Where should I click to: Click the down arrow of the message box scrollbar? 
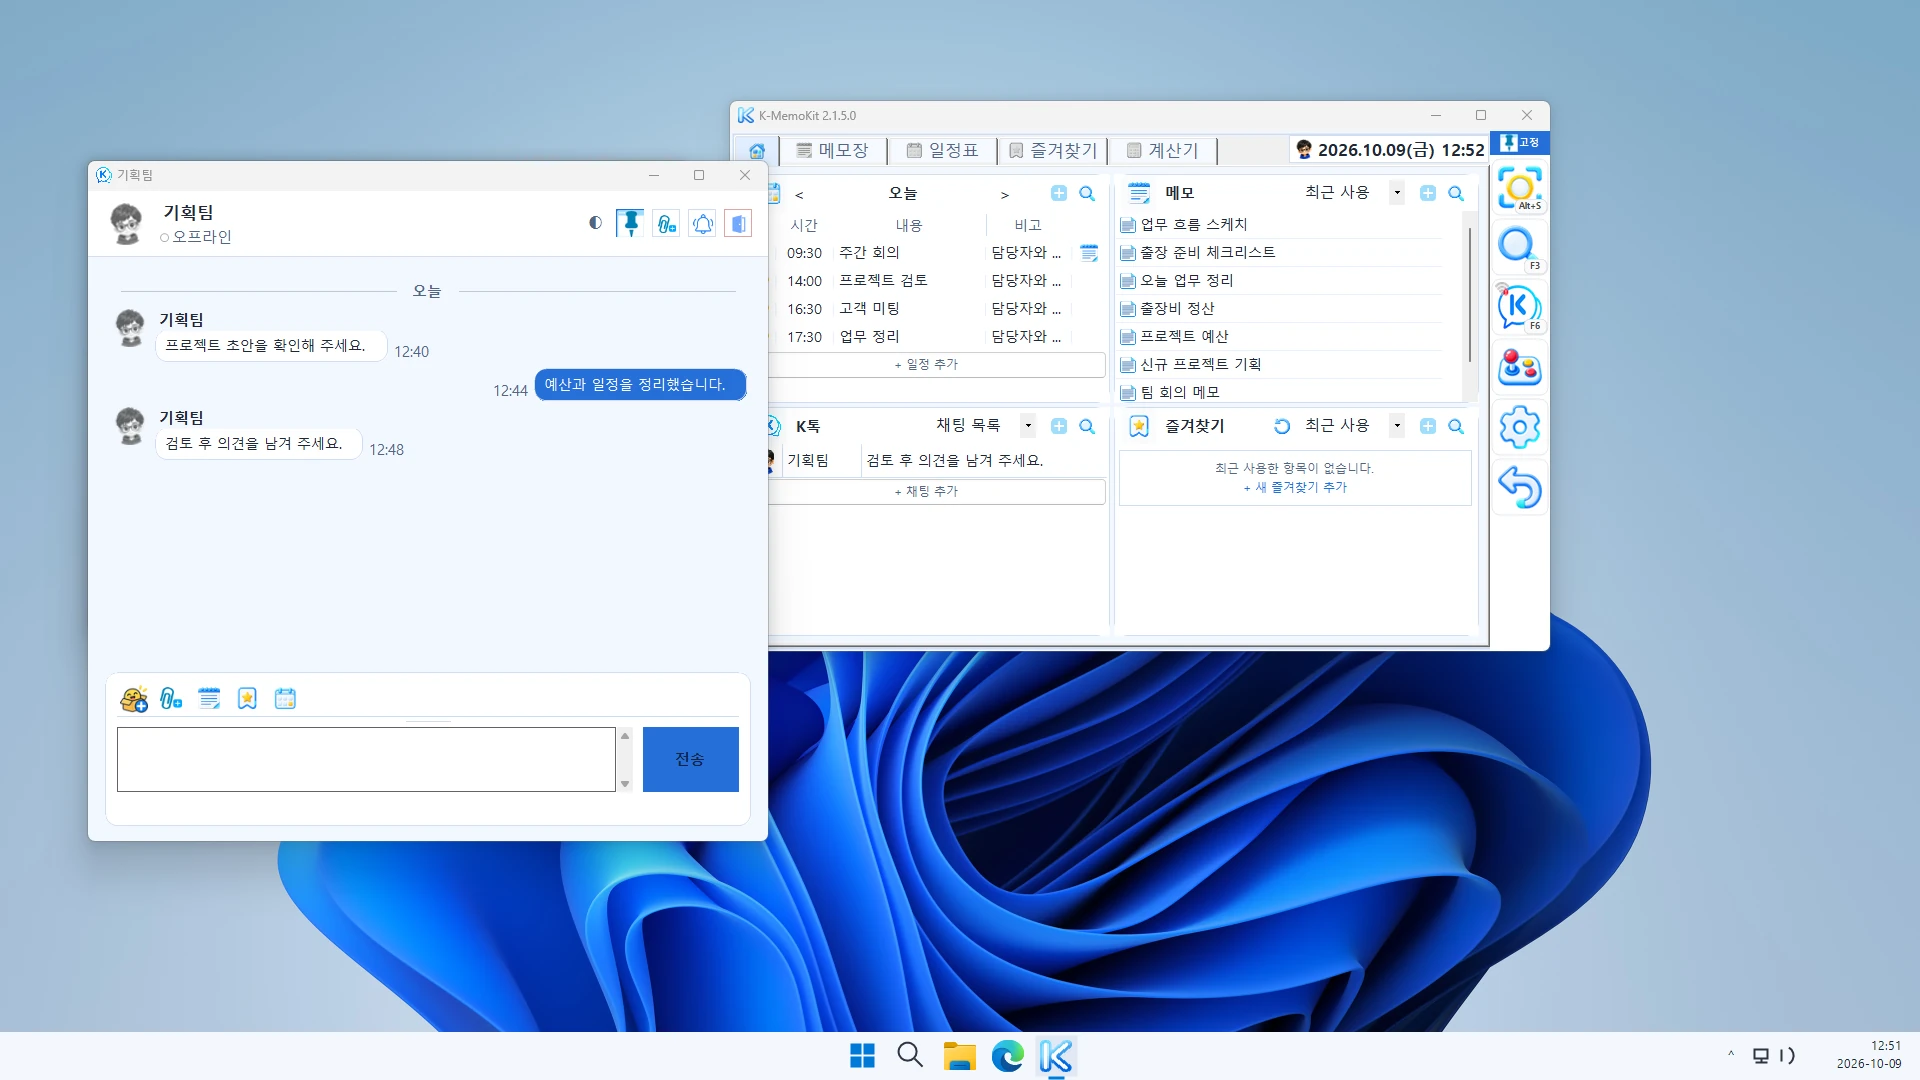point(625,784)
